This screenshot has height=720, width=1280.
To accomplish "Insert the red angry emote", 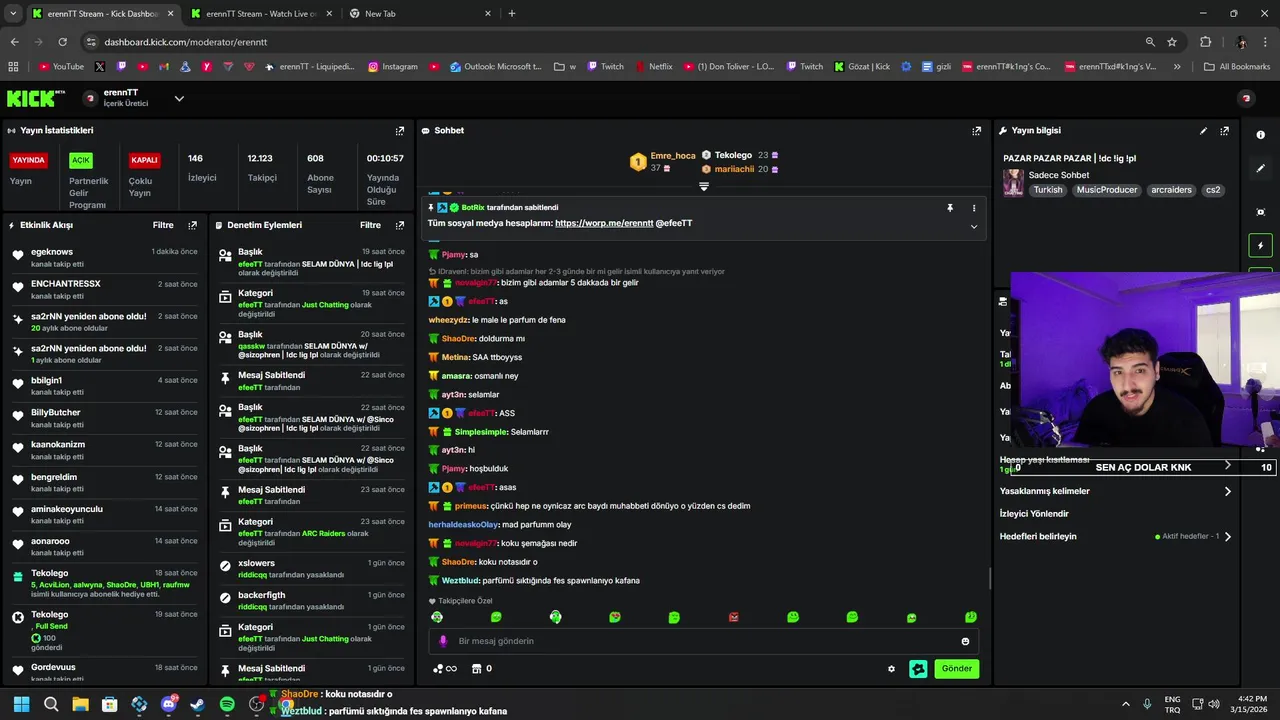I will 733,617.
